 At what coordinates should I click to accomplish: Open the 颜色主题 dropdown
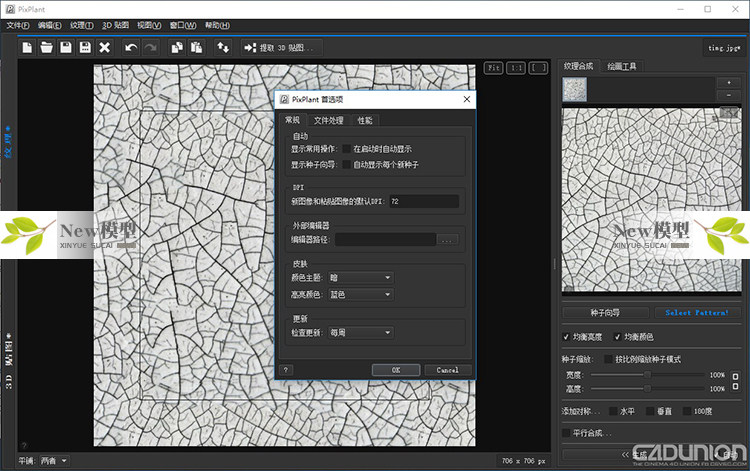[x=361, y=277]
